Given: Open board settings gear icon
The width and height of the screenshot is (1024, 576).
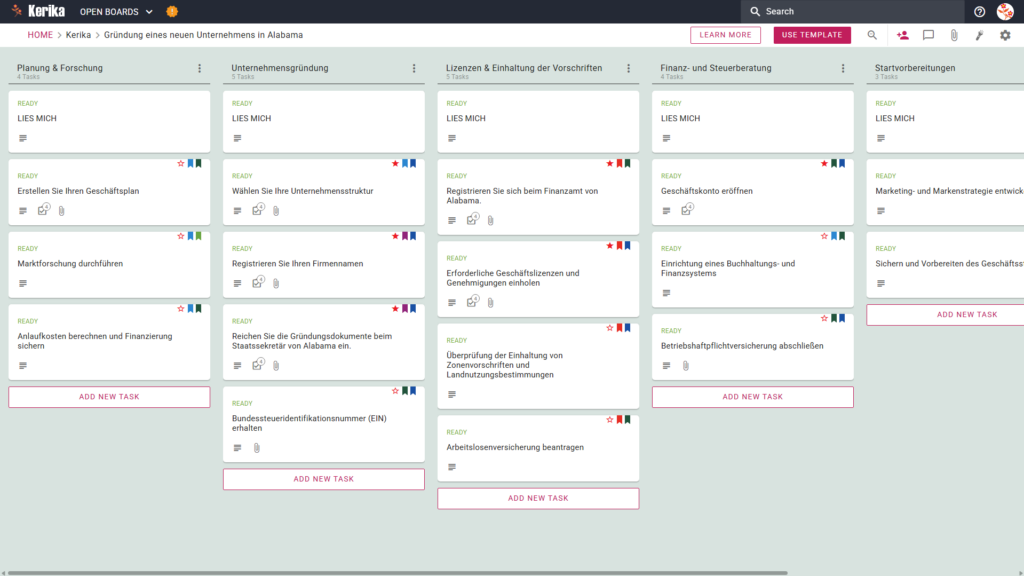Looking at the screenshot, I should [x=1005, y=35].
